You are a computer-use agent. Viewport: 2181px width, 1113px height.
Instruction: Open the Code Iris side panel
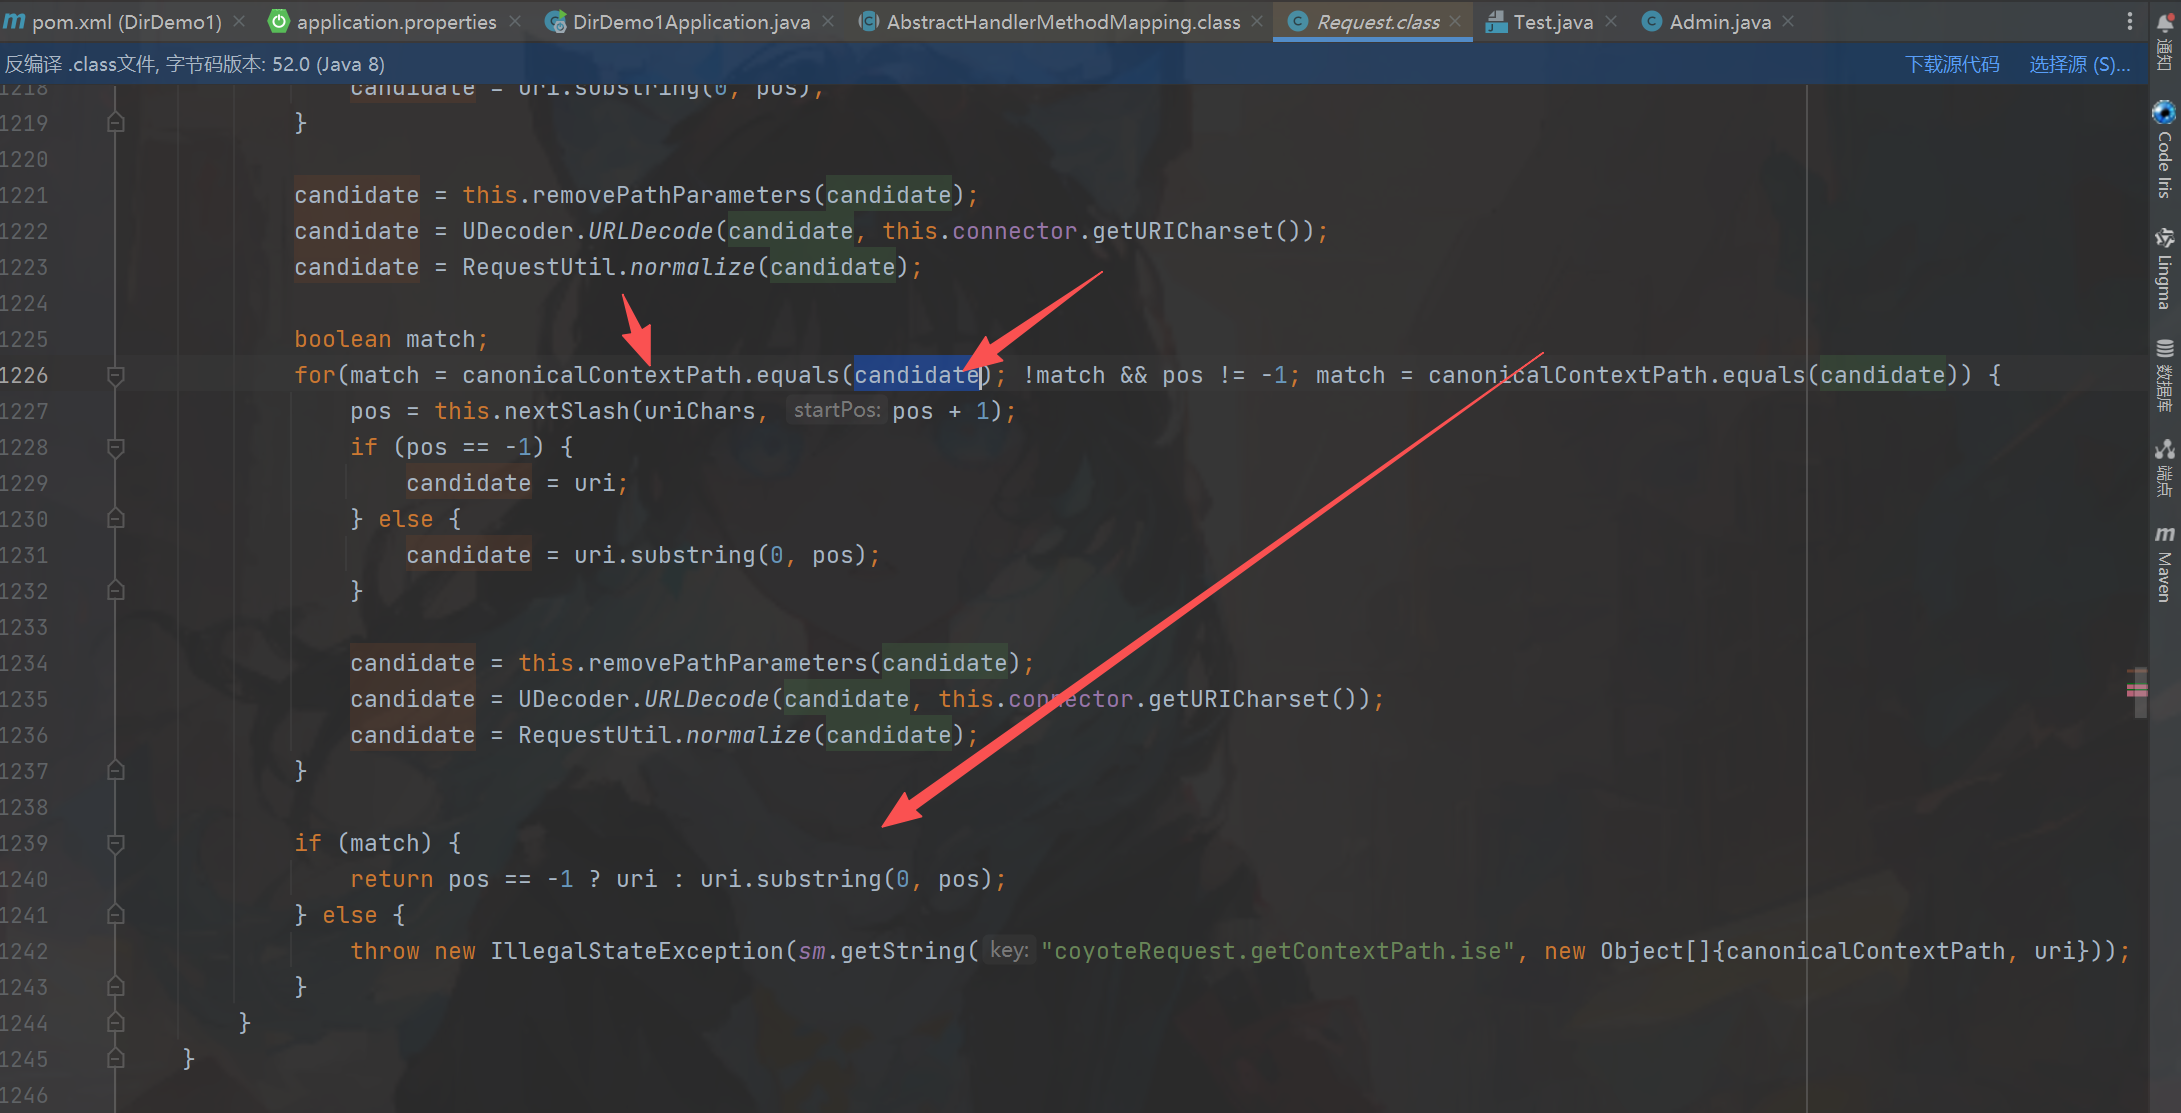pos(2164,150)
